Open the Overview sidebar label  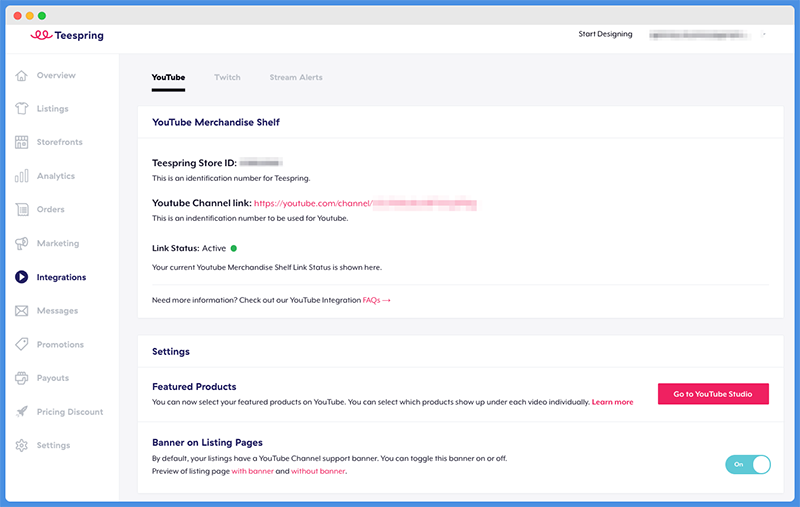point(56,75)
